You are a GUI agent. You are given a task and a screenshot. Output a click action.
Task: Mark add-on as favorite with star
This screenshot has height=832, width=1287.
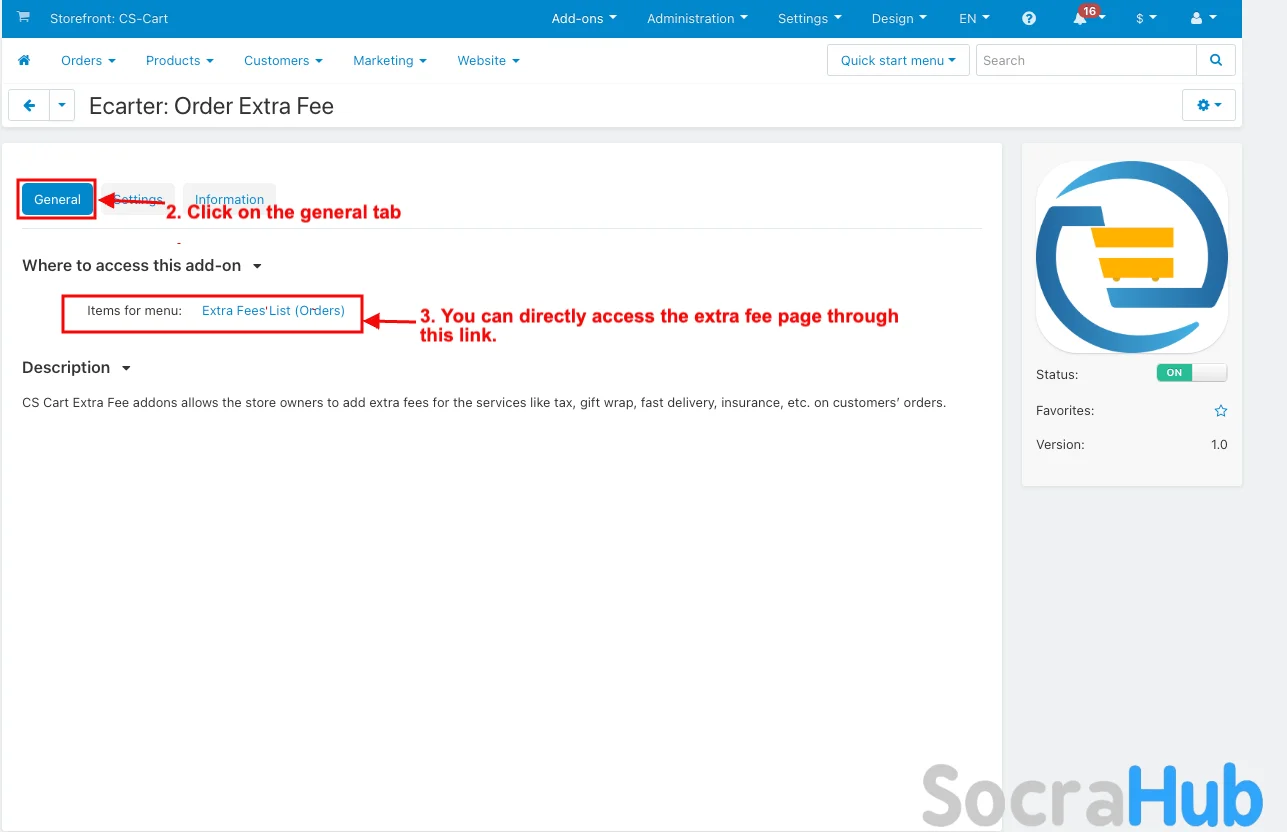click(1221, 411)
